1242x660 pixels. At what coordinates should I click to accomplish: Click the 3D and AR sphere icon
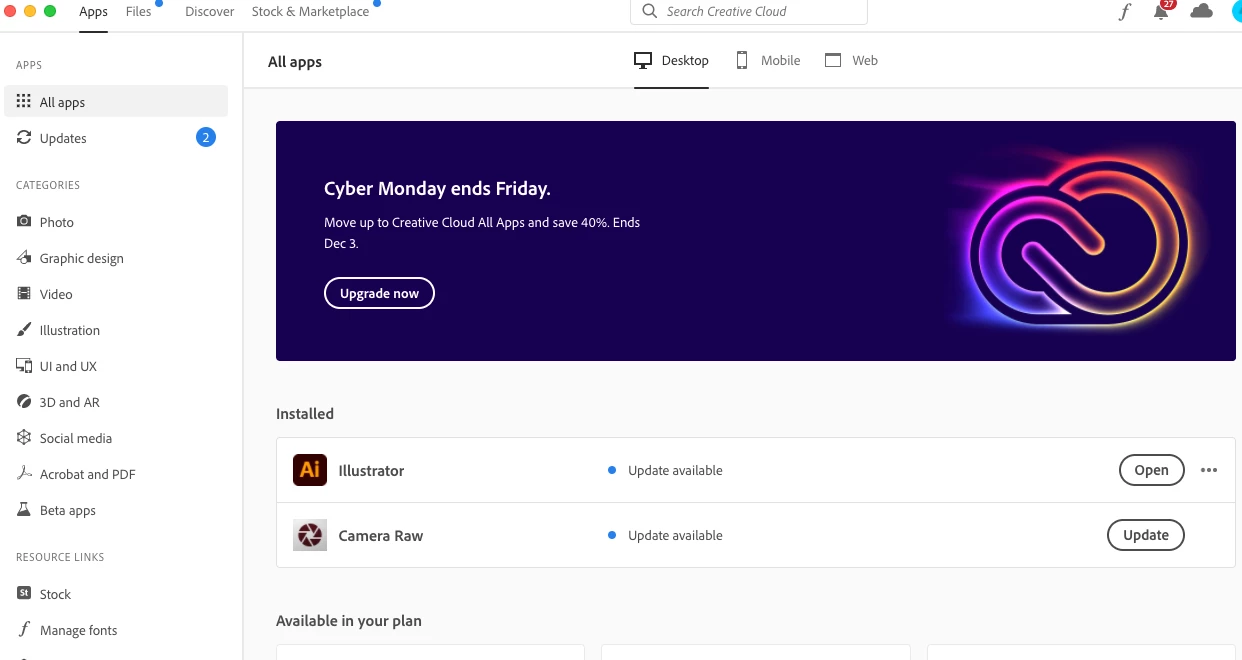(24, 402)
